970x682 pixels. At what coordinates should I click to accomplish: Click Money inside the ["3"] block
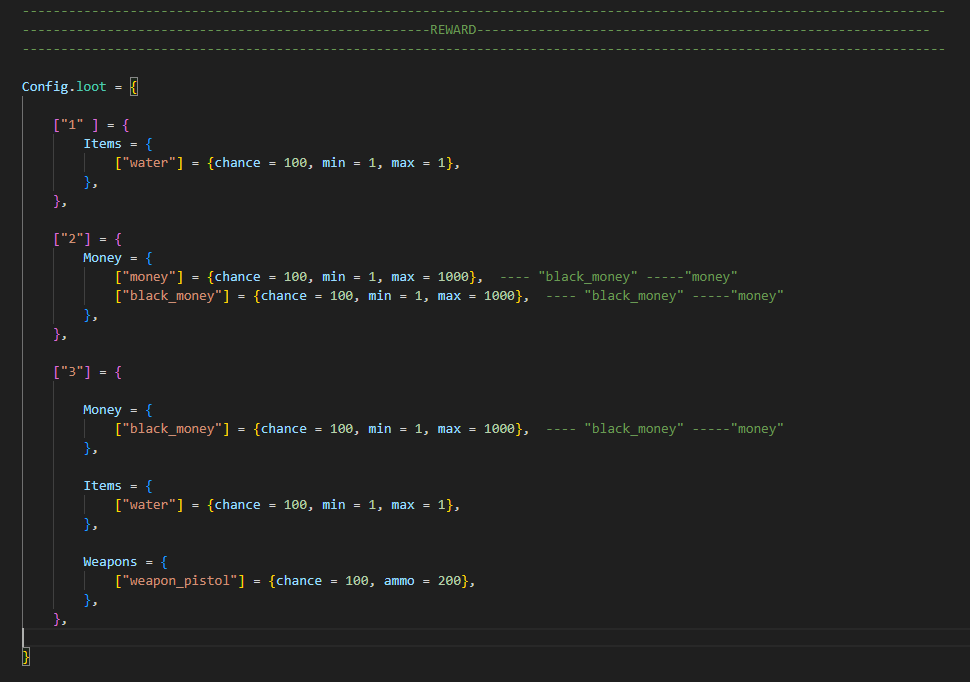point(103,410)
